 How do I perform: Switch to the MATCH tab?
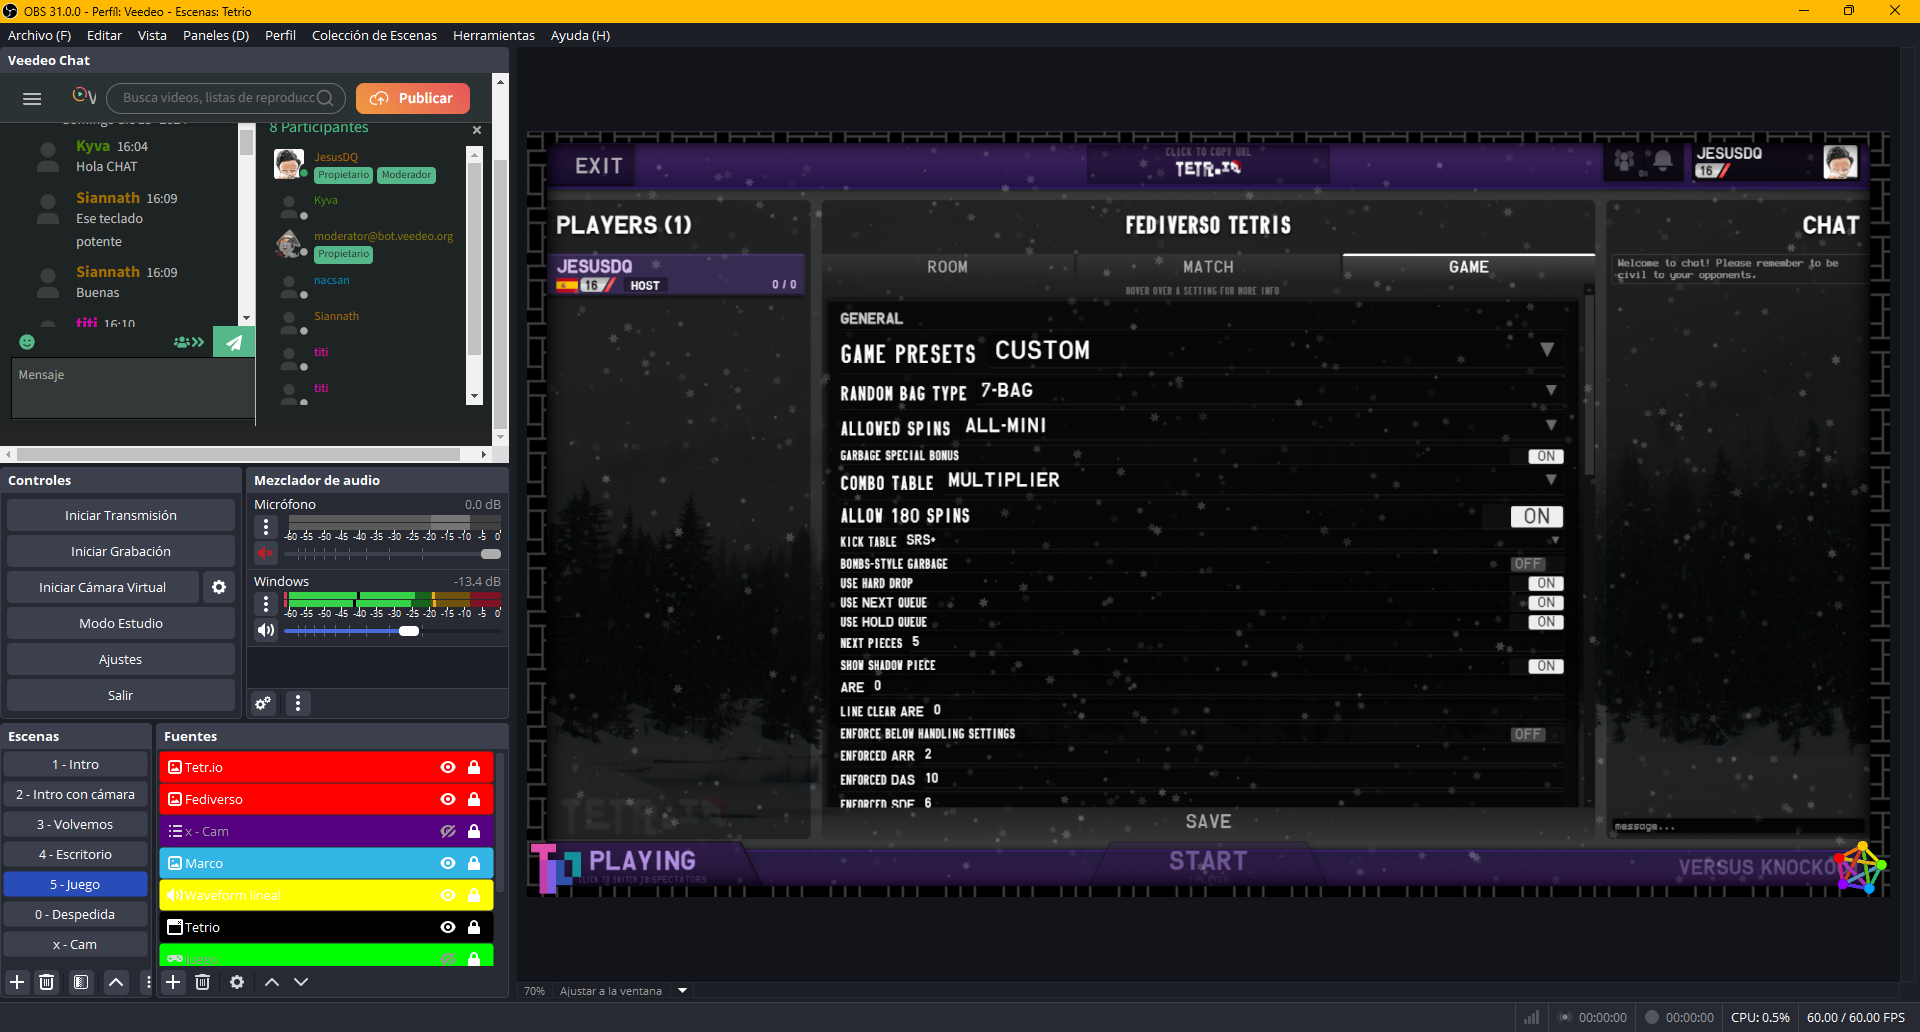click(x=1208, y=267)
